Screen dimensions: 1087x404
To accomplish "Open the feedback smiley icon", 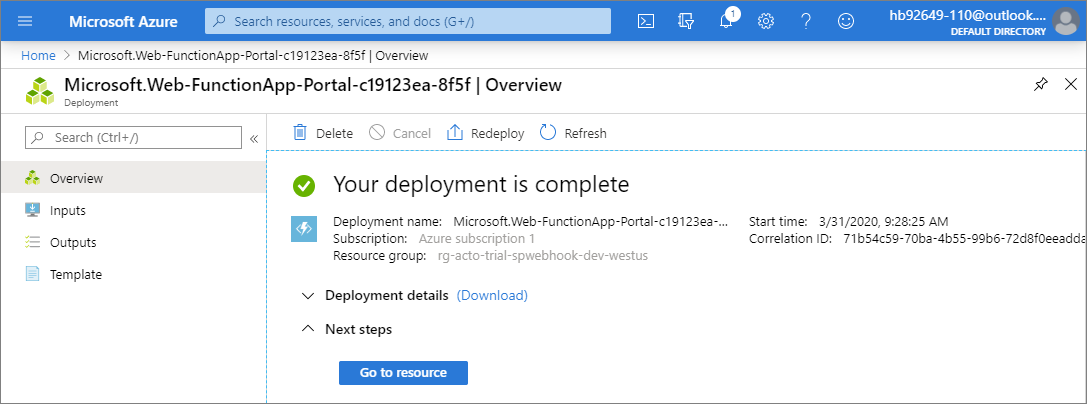I will pos(846,21).
